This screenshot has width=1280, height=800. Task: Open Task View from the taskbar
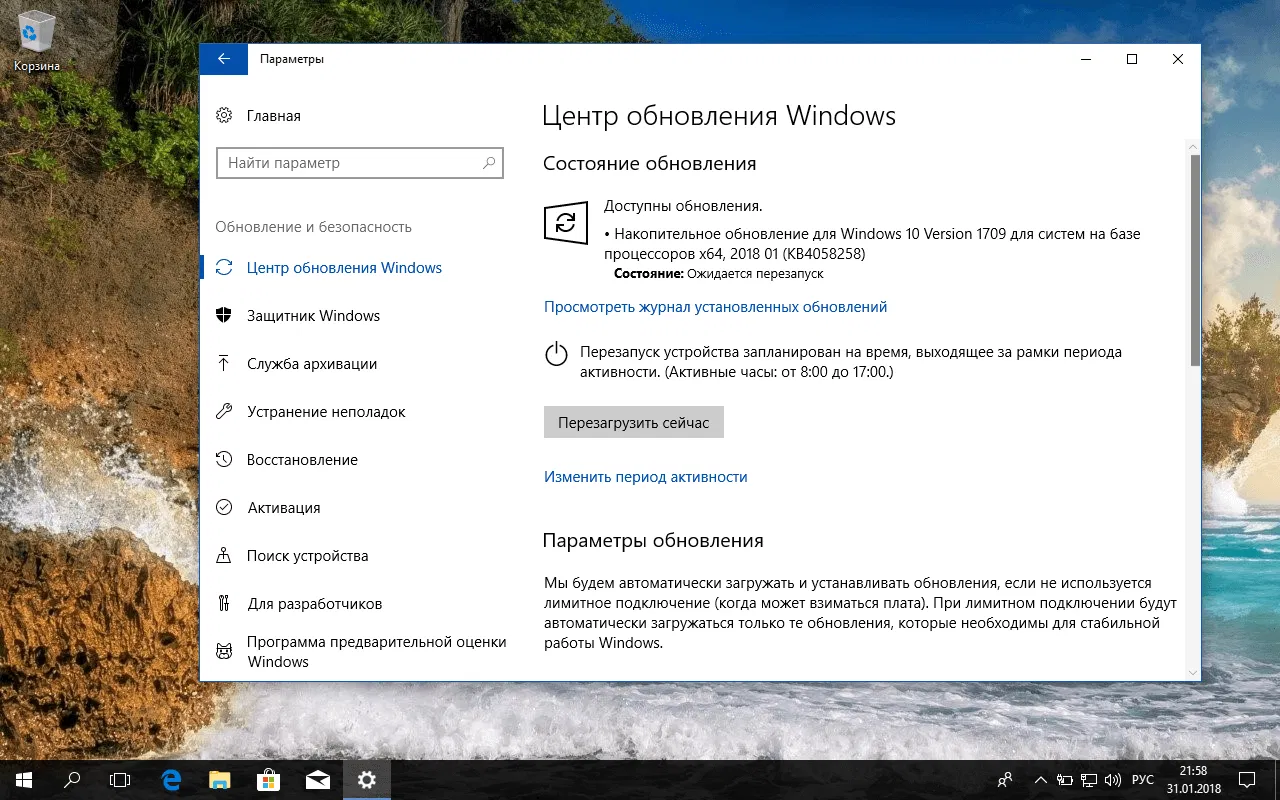120,779
